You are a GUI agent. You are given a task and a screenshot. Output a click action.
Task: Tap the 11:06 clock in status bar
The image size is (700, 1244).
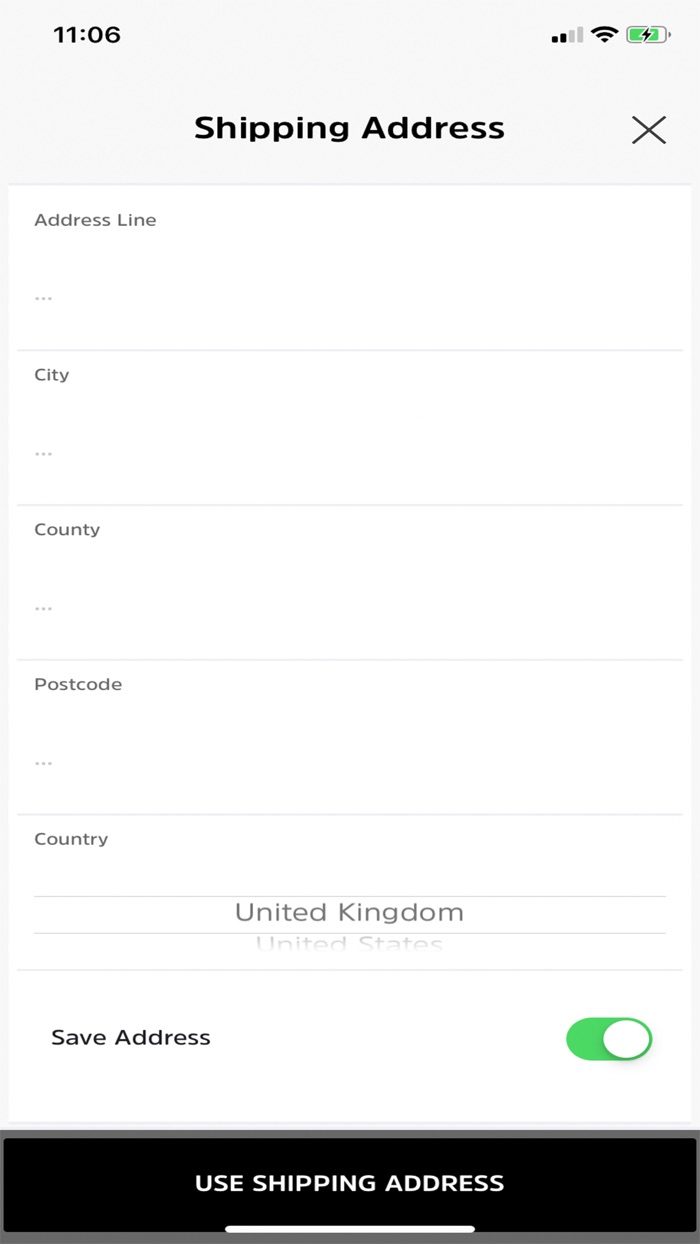coord(87,35)
